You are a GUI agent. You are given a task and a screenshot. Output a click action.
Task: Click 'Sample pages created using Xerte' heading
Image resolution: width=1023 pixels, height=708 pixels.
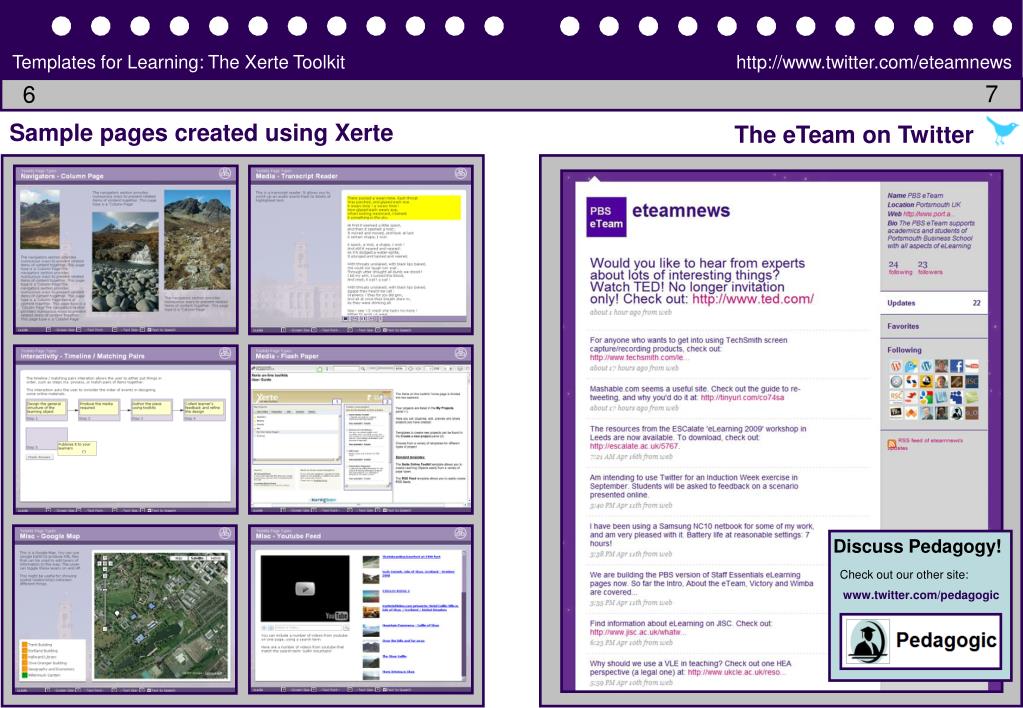coord(202,132)
